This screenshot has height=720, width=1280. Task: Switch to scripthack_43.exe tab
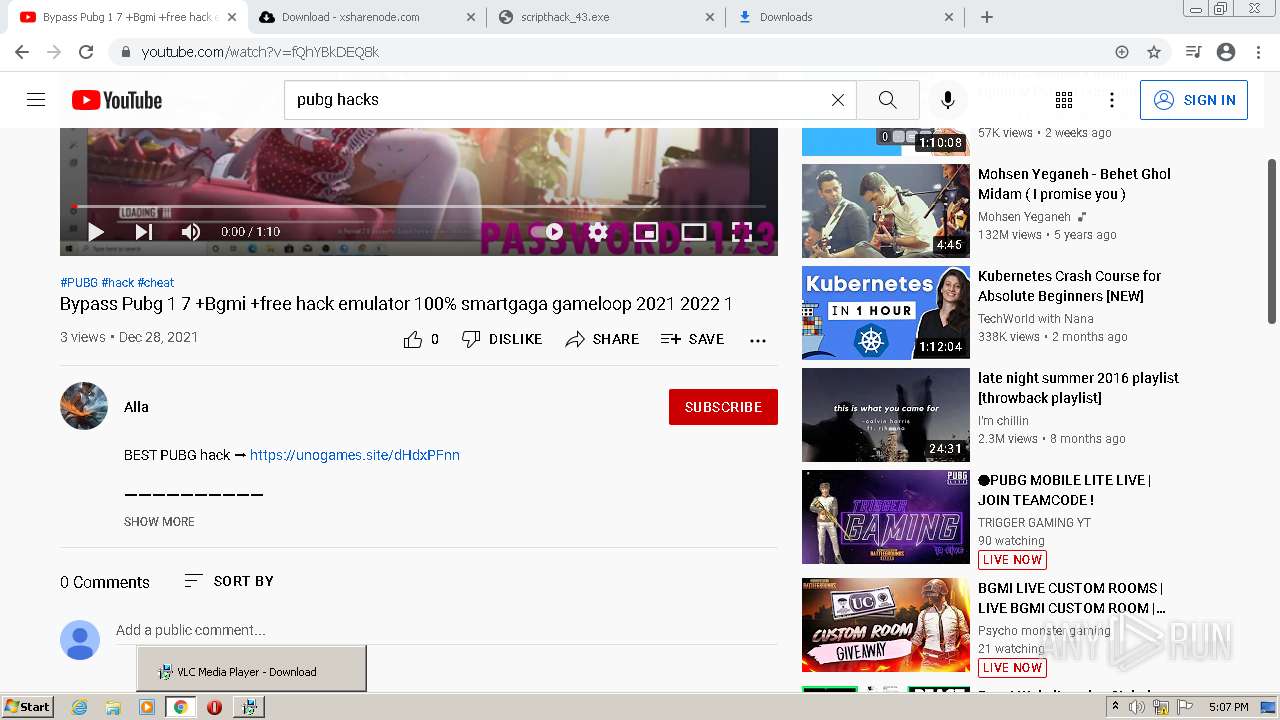coord(607,17)
